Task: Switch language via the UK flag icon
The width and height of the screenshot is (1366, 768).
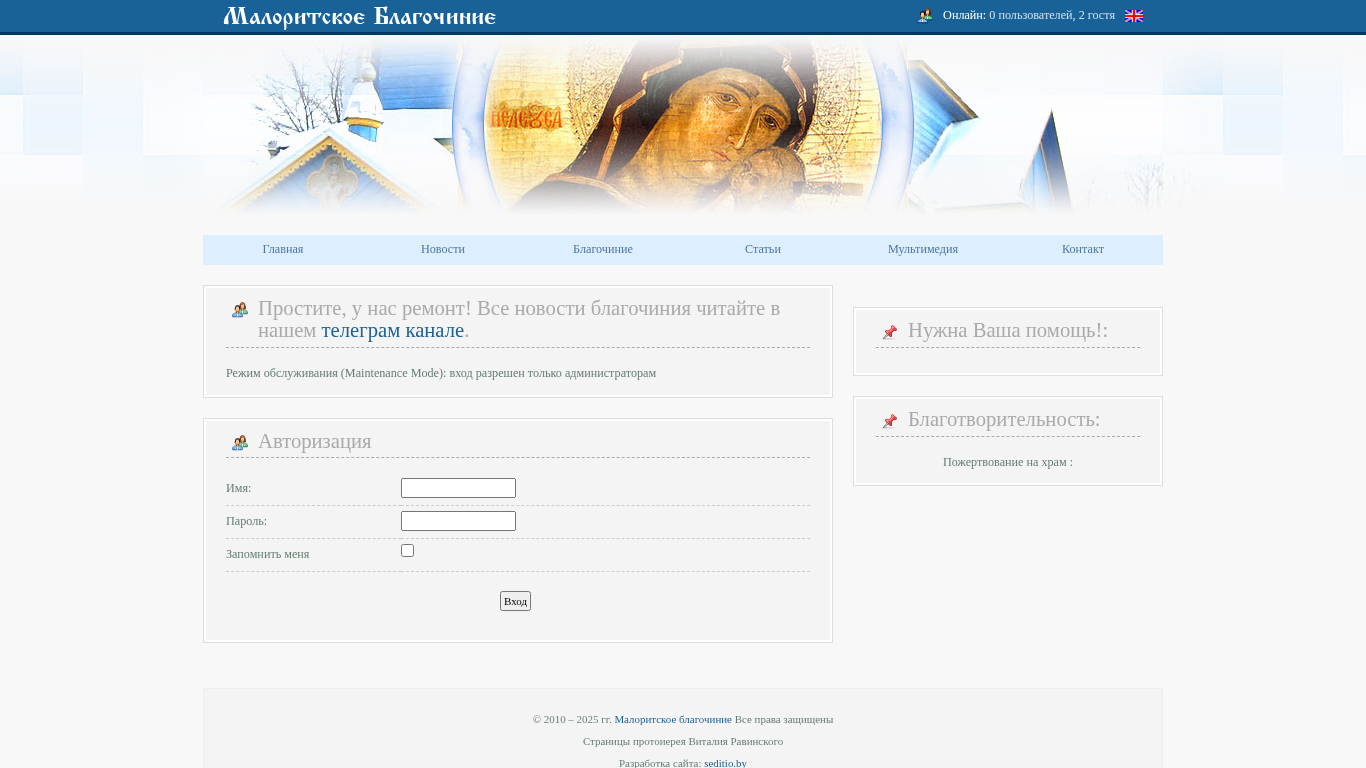Action: click(1134, 16)
